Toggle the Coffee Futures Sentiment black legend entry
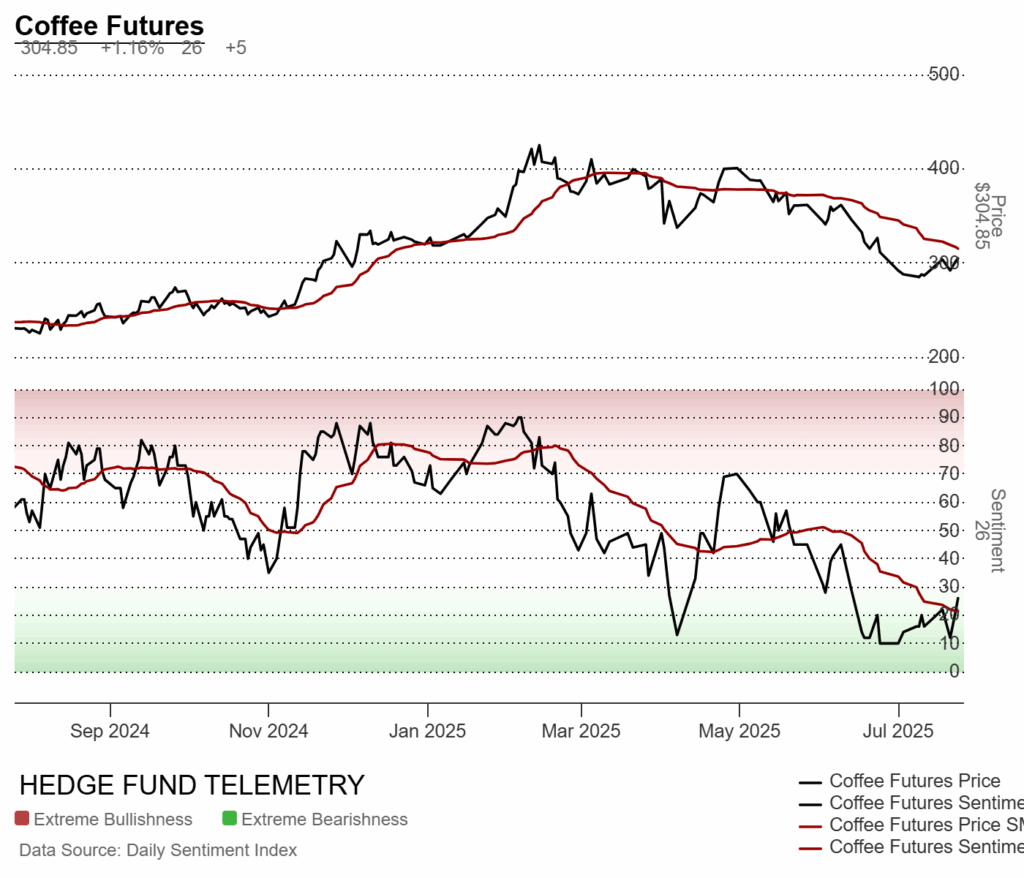This screenshot has width=1024, height=878. (911, 802)
